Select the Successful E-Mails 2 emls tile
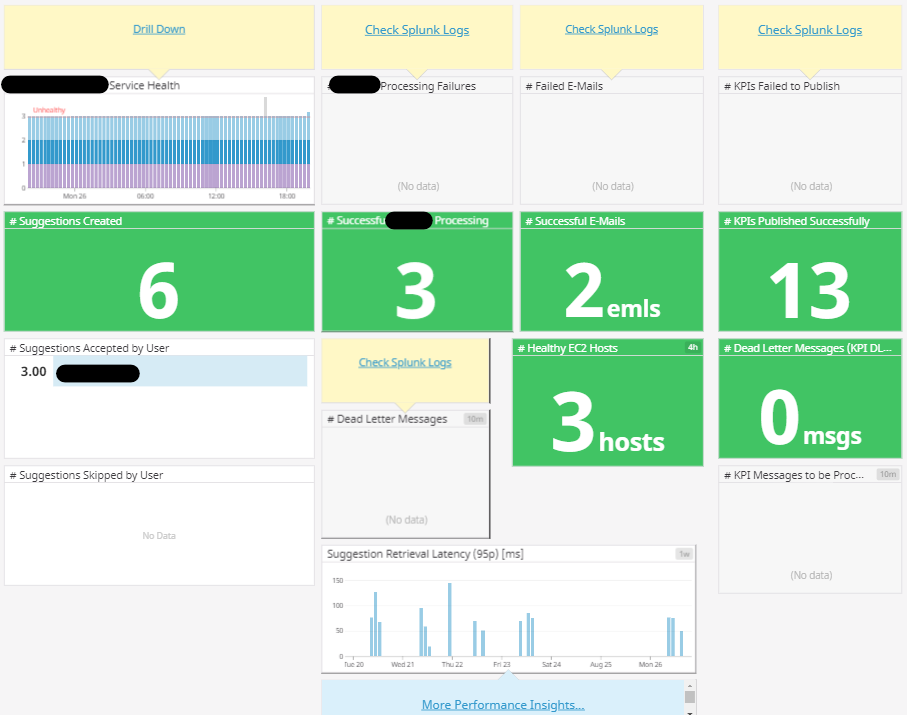The height and width of the screenshot is (715, 907). tap(612, 280)
